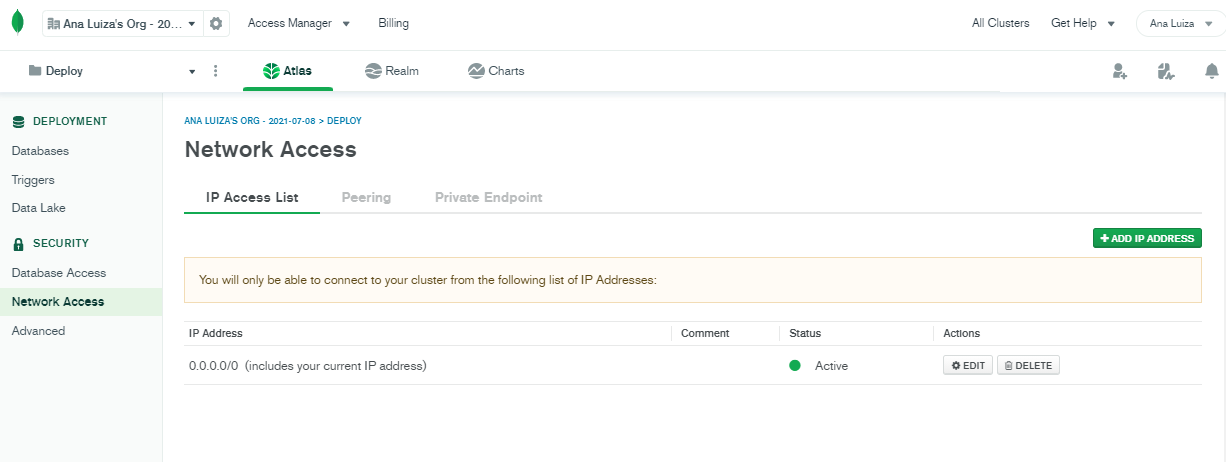Click the Realm icon

373,71
